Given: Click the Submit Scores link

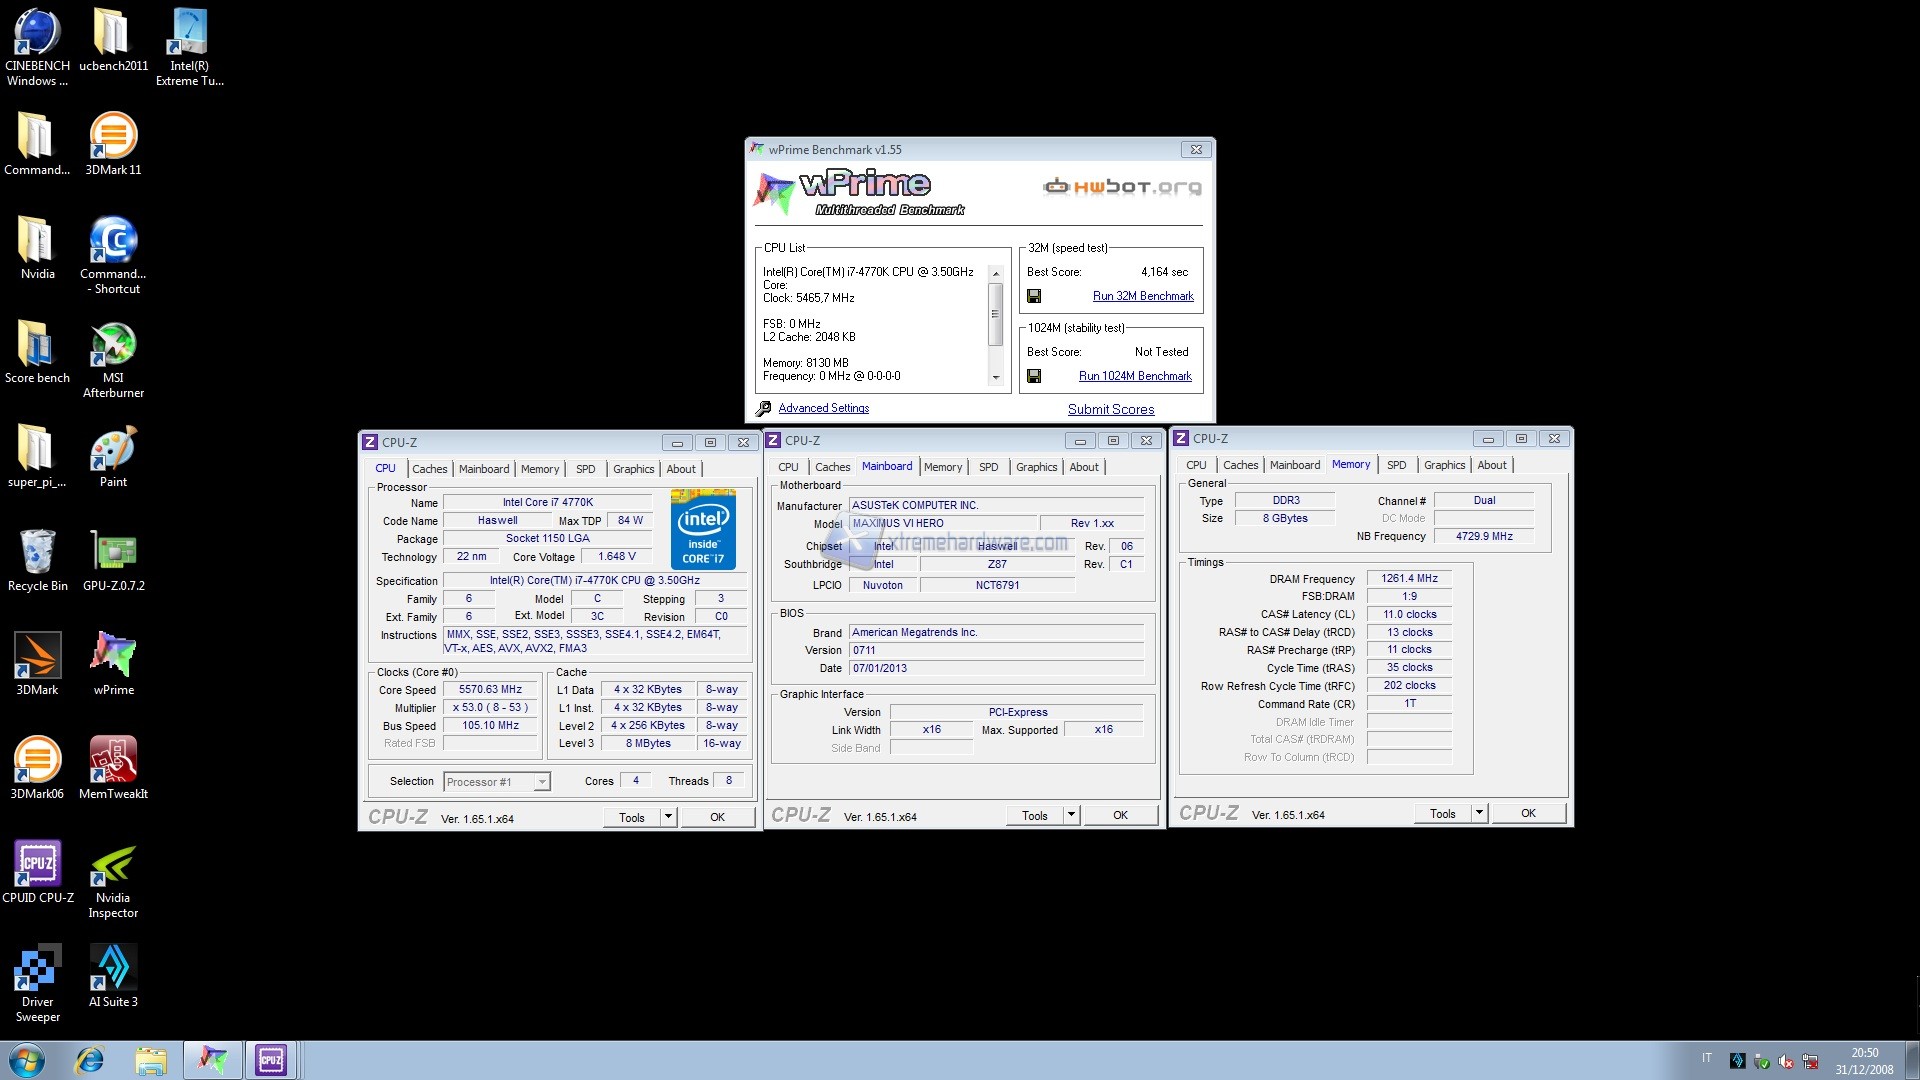Looking at the screenshot, I should 1111,409.
